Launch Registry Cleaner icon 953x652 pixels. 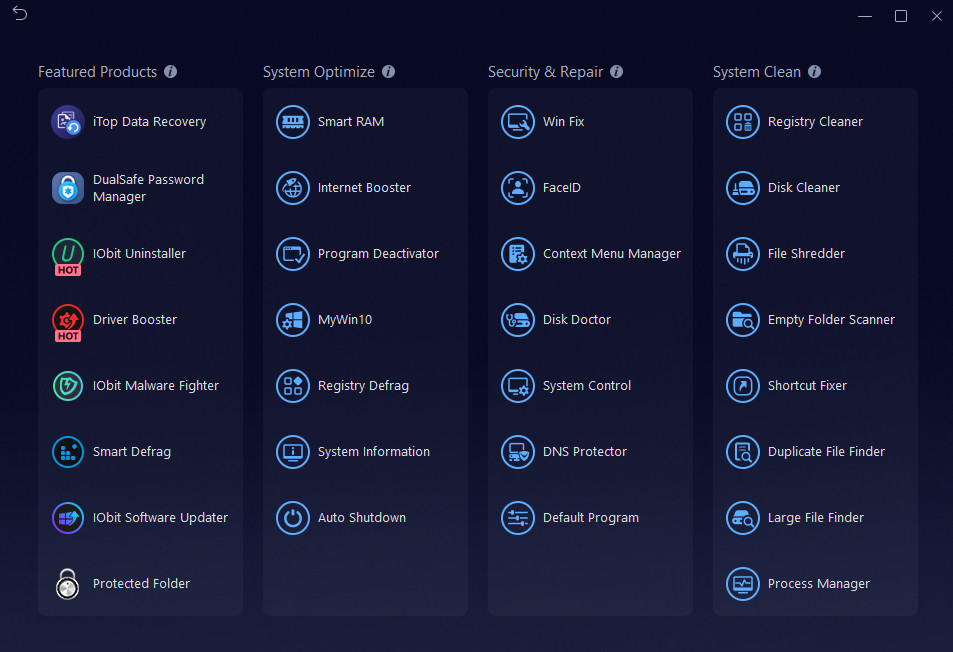coord(743,122)
